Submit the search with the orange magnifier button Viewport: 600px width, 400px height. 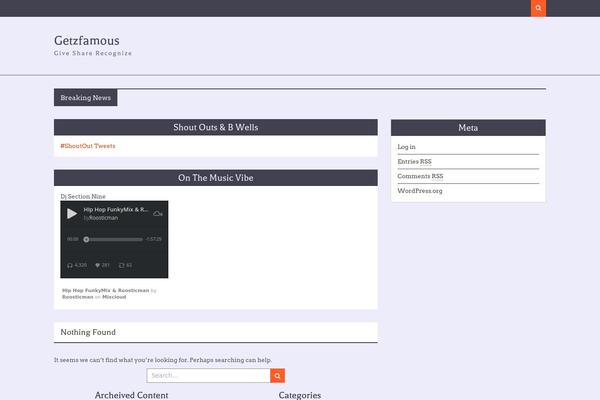click(277, 376)
